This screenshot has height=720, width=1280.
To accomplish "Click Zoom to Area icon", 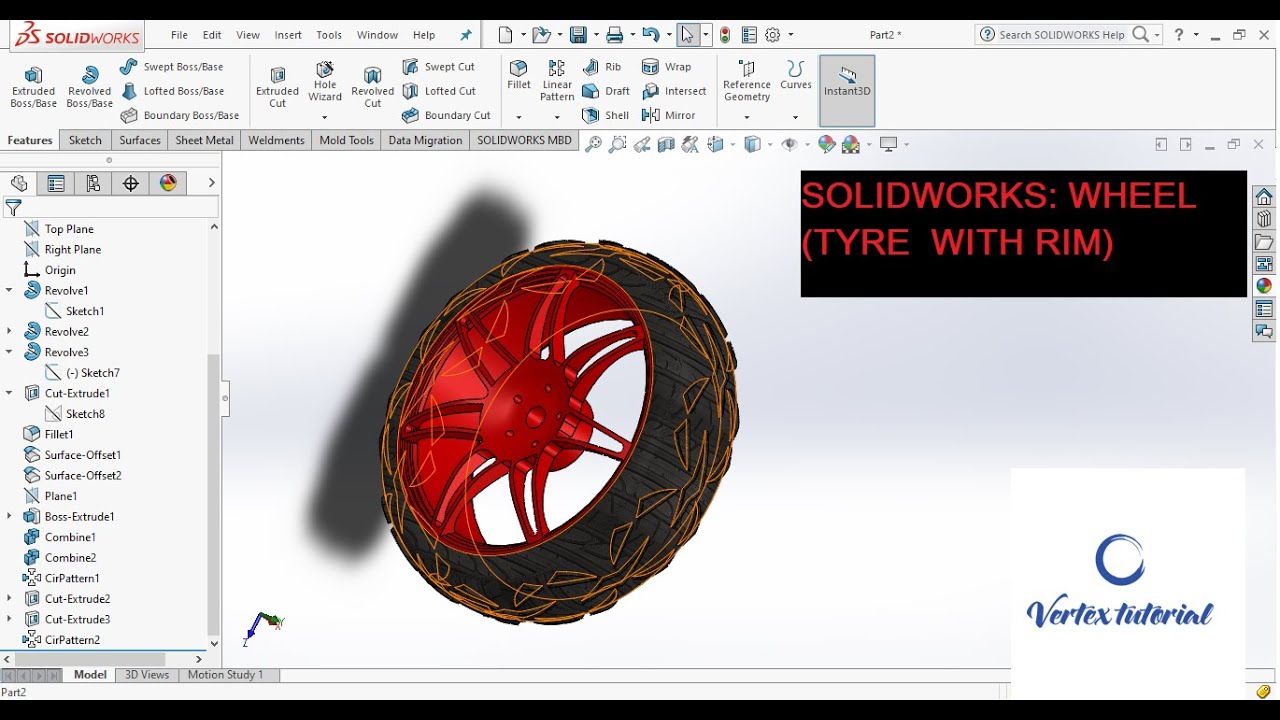I will tap(617, 145).
